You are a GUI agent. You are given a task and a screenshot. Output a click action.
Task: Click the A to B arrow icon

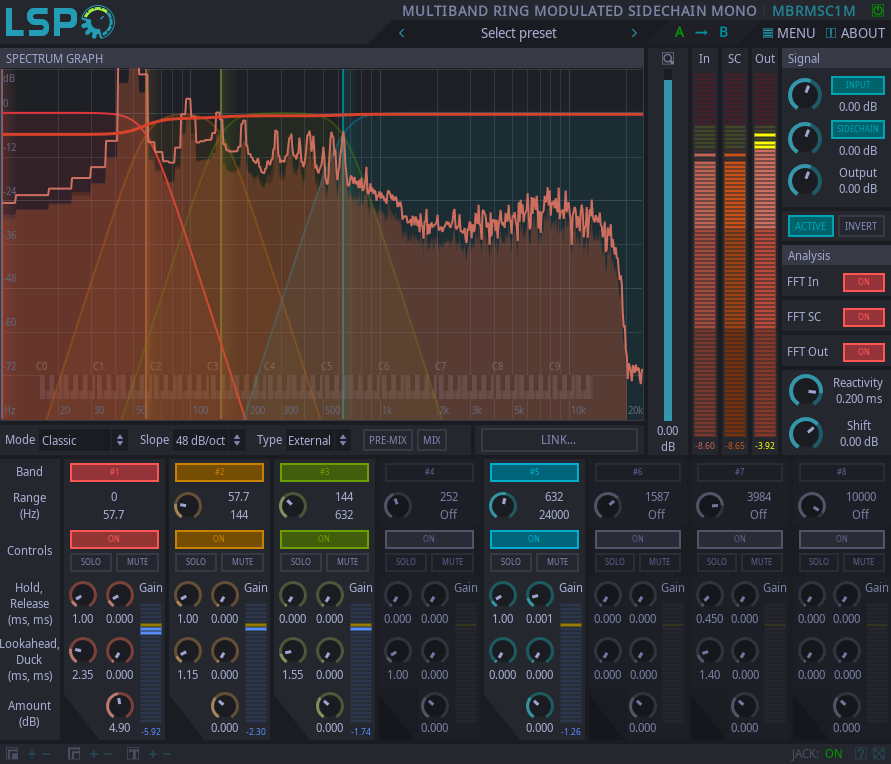pyautogui.click(x=700, y=32)
